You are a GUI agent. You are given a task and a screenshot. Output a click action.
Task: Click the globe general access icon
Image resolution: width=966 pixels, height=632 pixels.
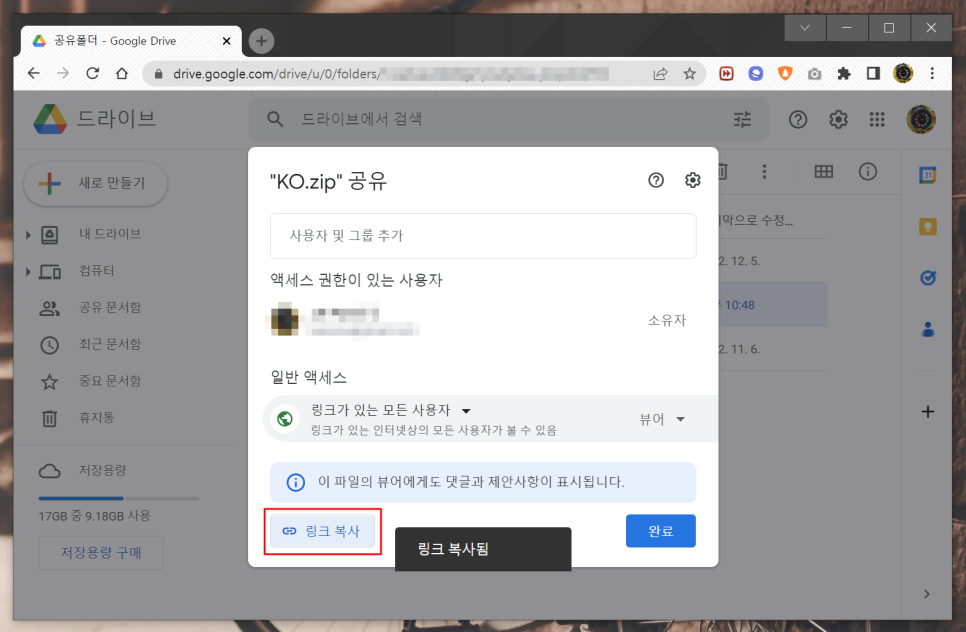(285, 419)
